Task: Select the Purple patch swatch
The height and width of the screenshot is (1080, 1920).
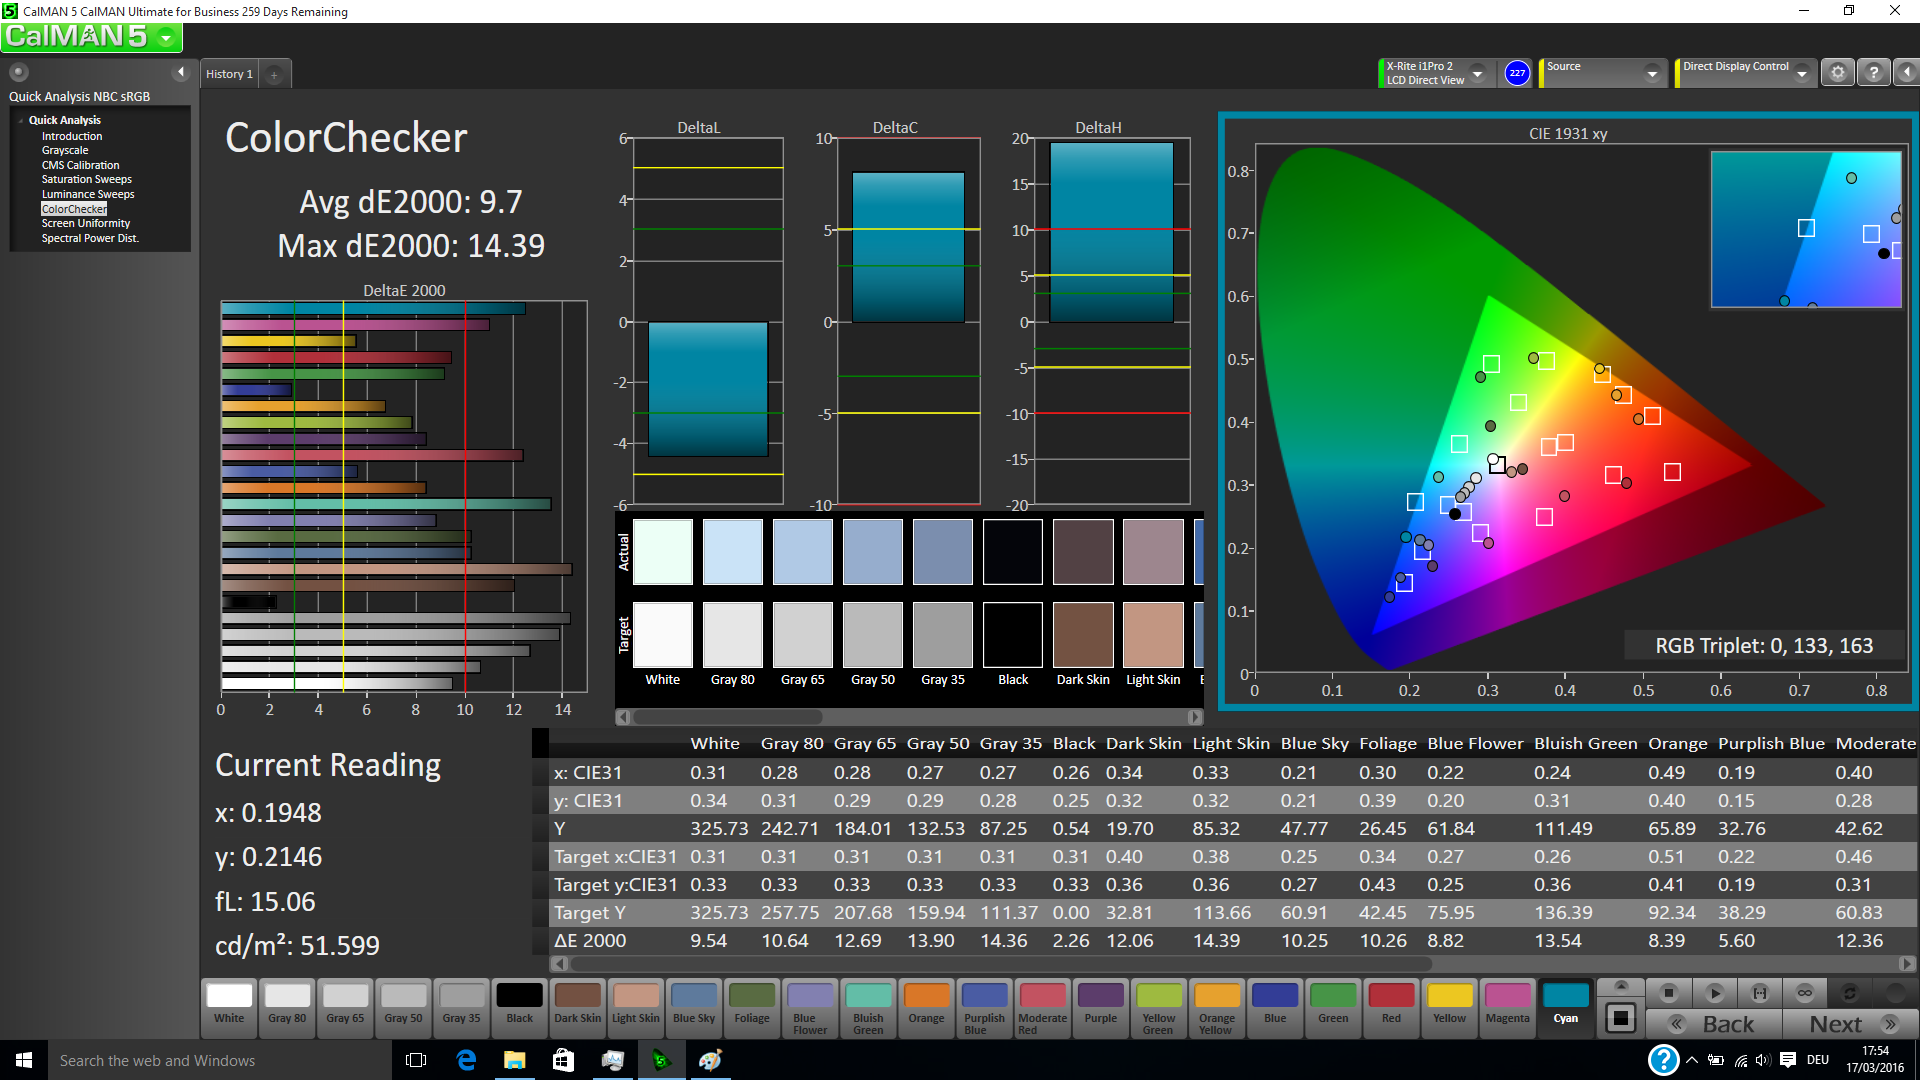Action: point(1100,1007)
